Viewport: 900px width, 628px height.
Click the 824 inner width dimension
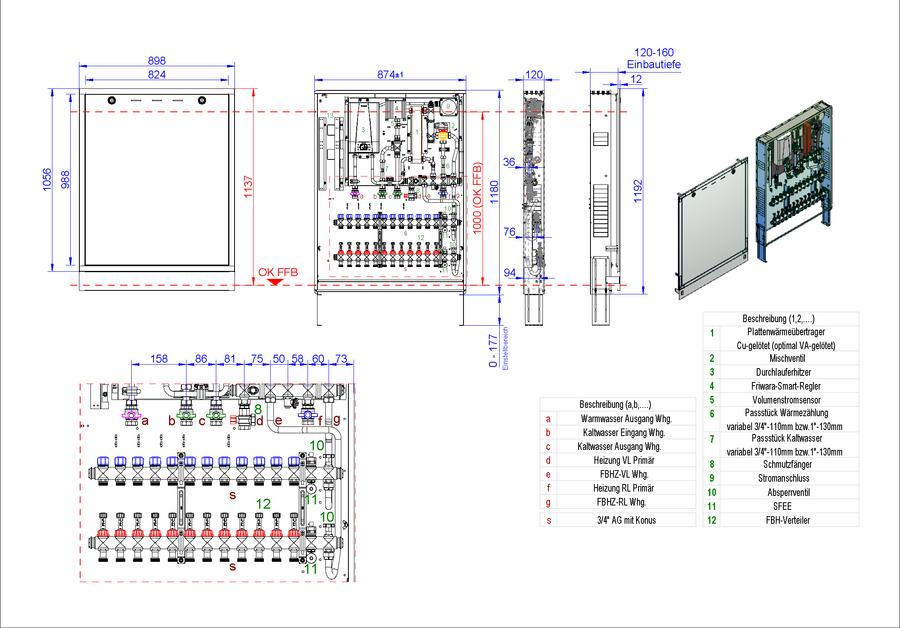157,75
